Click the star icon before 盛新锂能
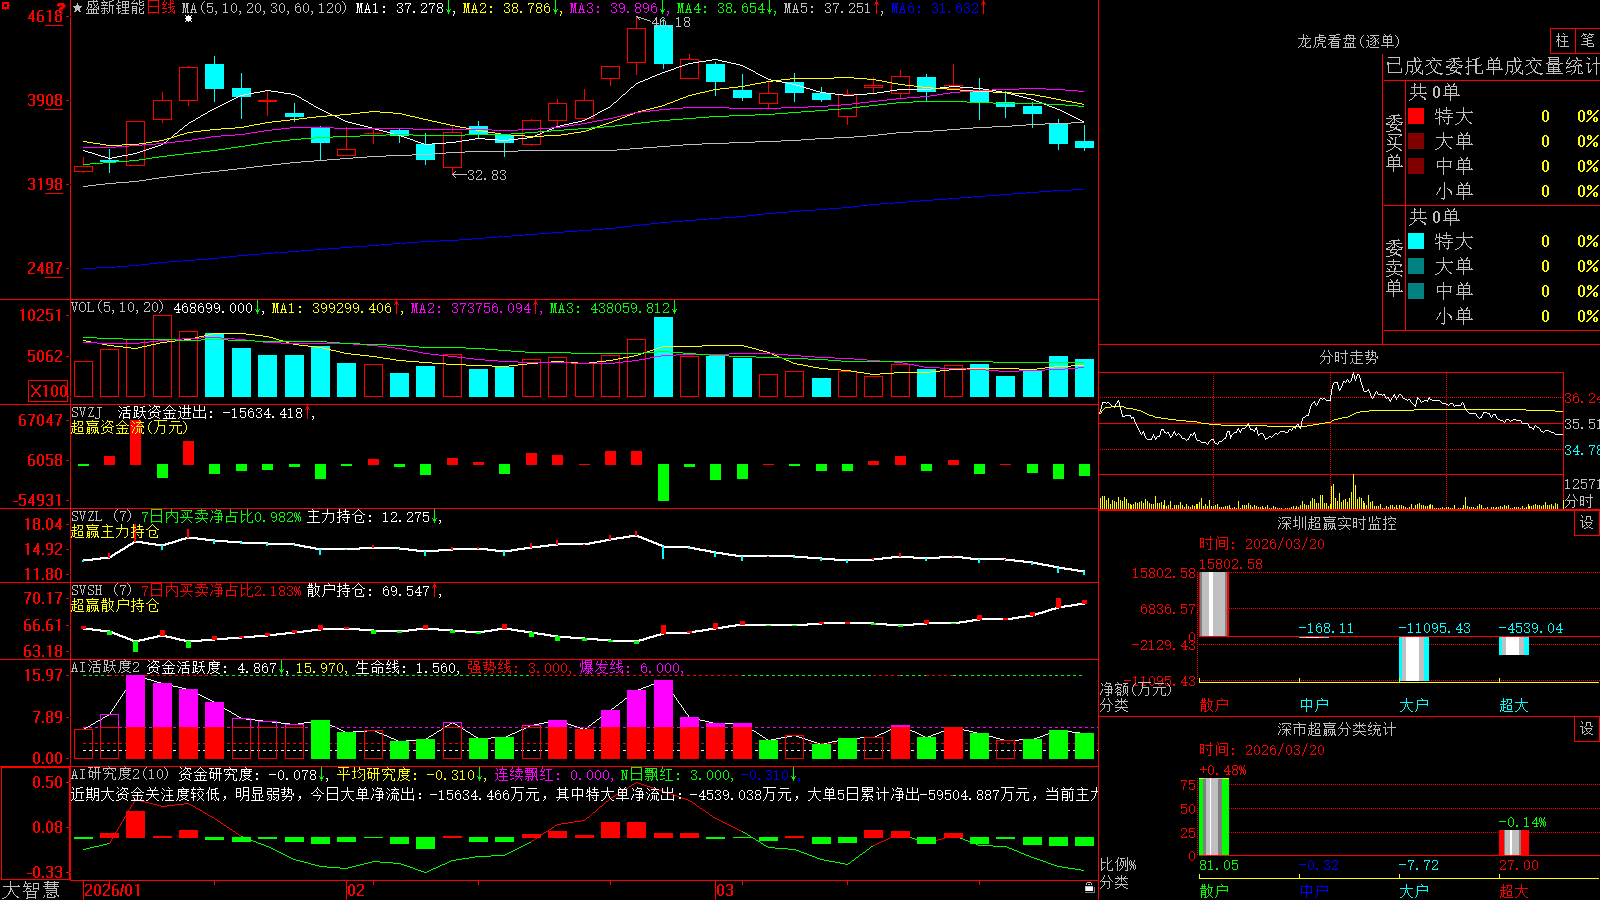This screenshot has width=1600, height=900. [77, 8]
